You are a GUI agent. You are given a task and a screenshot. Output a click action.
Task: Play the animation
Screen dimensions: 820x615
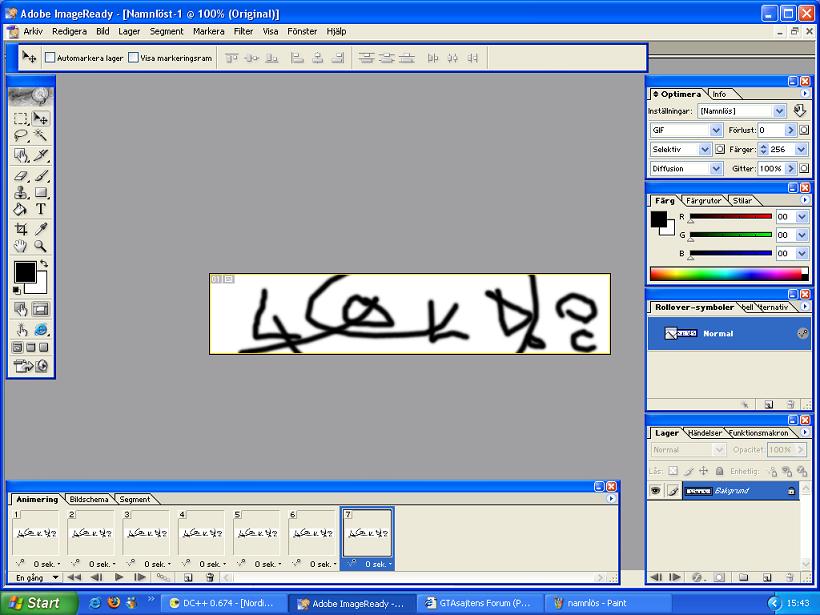pyautogui.click(x=119, y=577)
